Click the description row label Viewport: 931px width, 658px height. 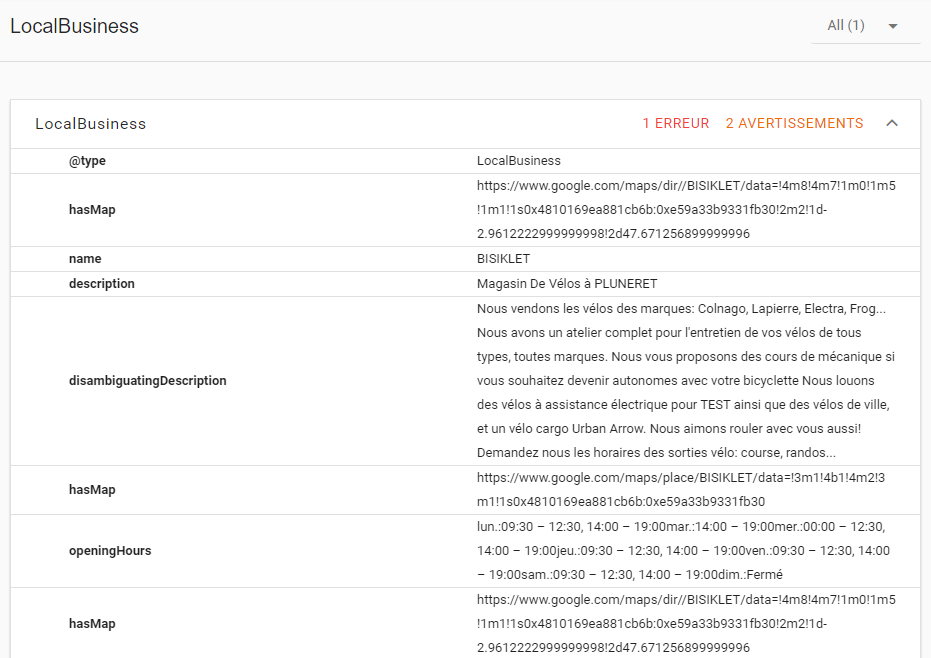(x=102, y=284)
